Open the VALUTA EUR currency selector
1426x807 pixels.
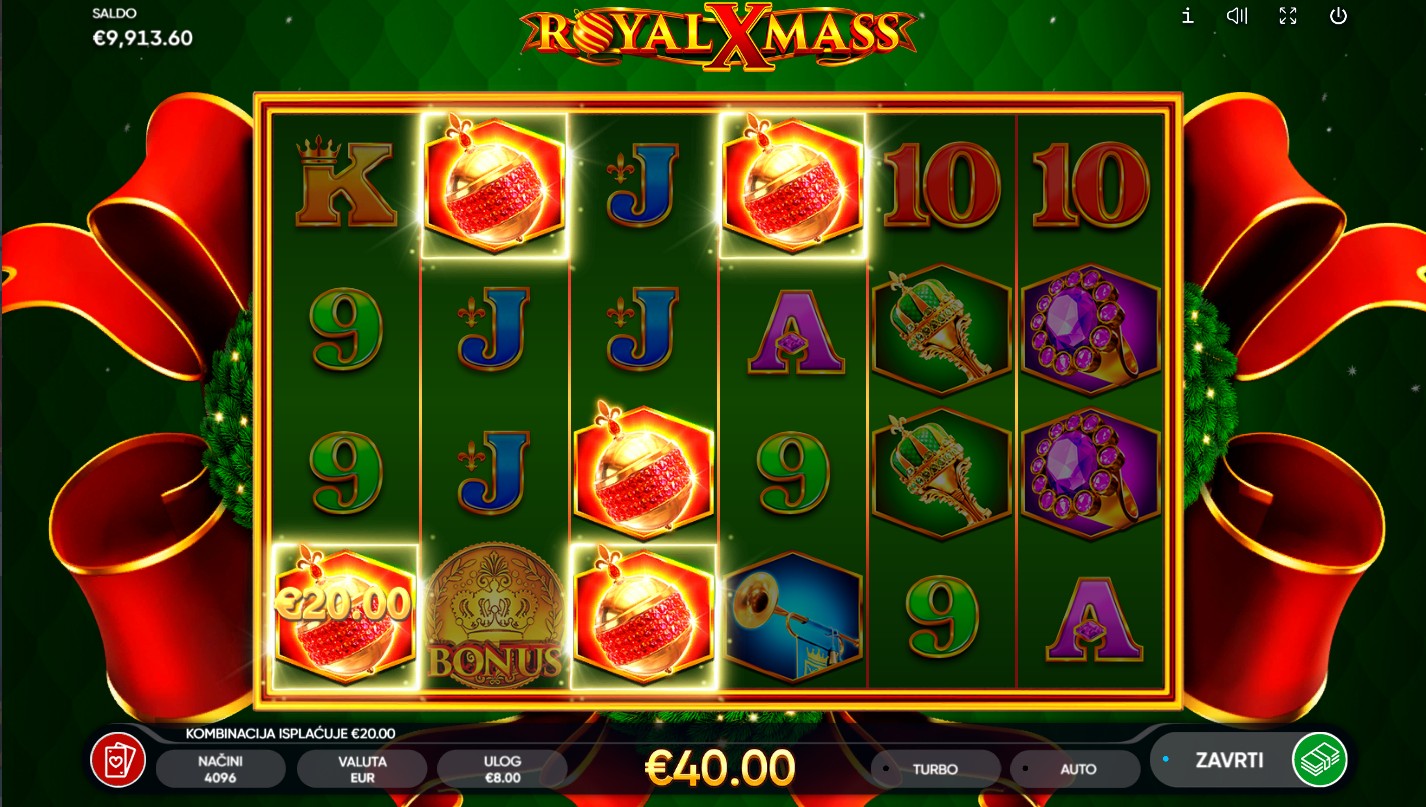(x=362, y=768)
